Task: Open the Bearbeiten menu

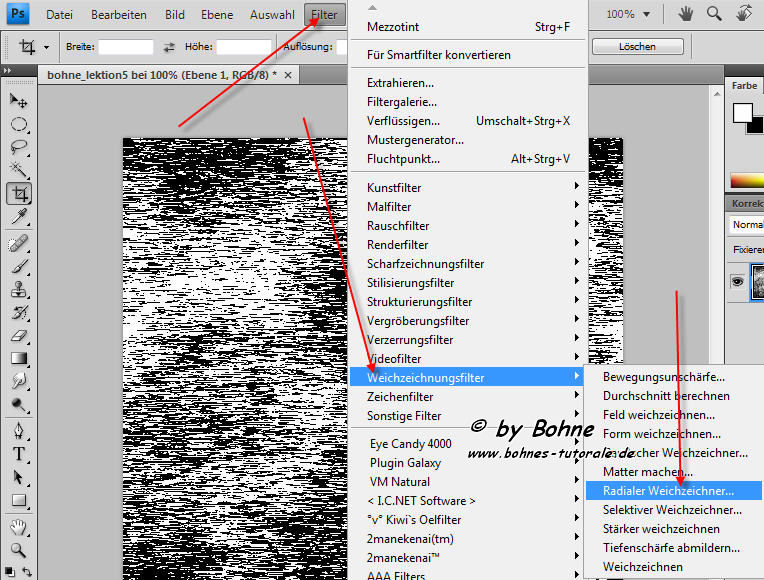Action: coord(118,15)
